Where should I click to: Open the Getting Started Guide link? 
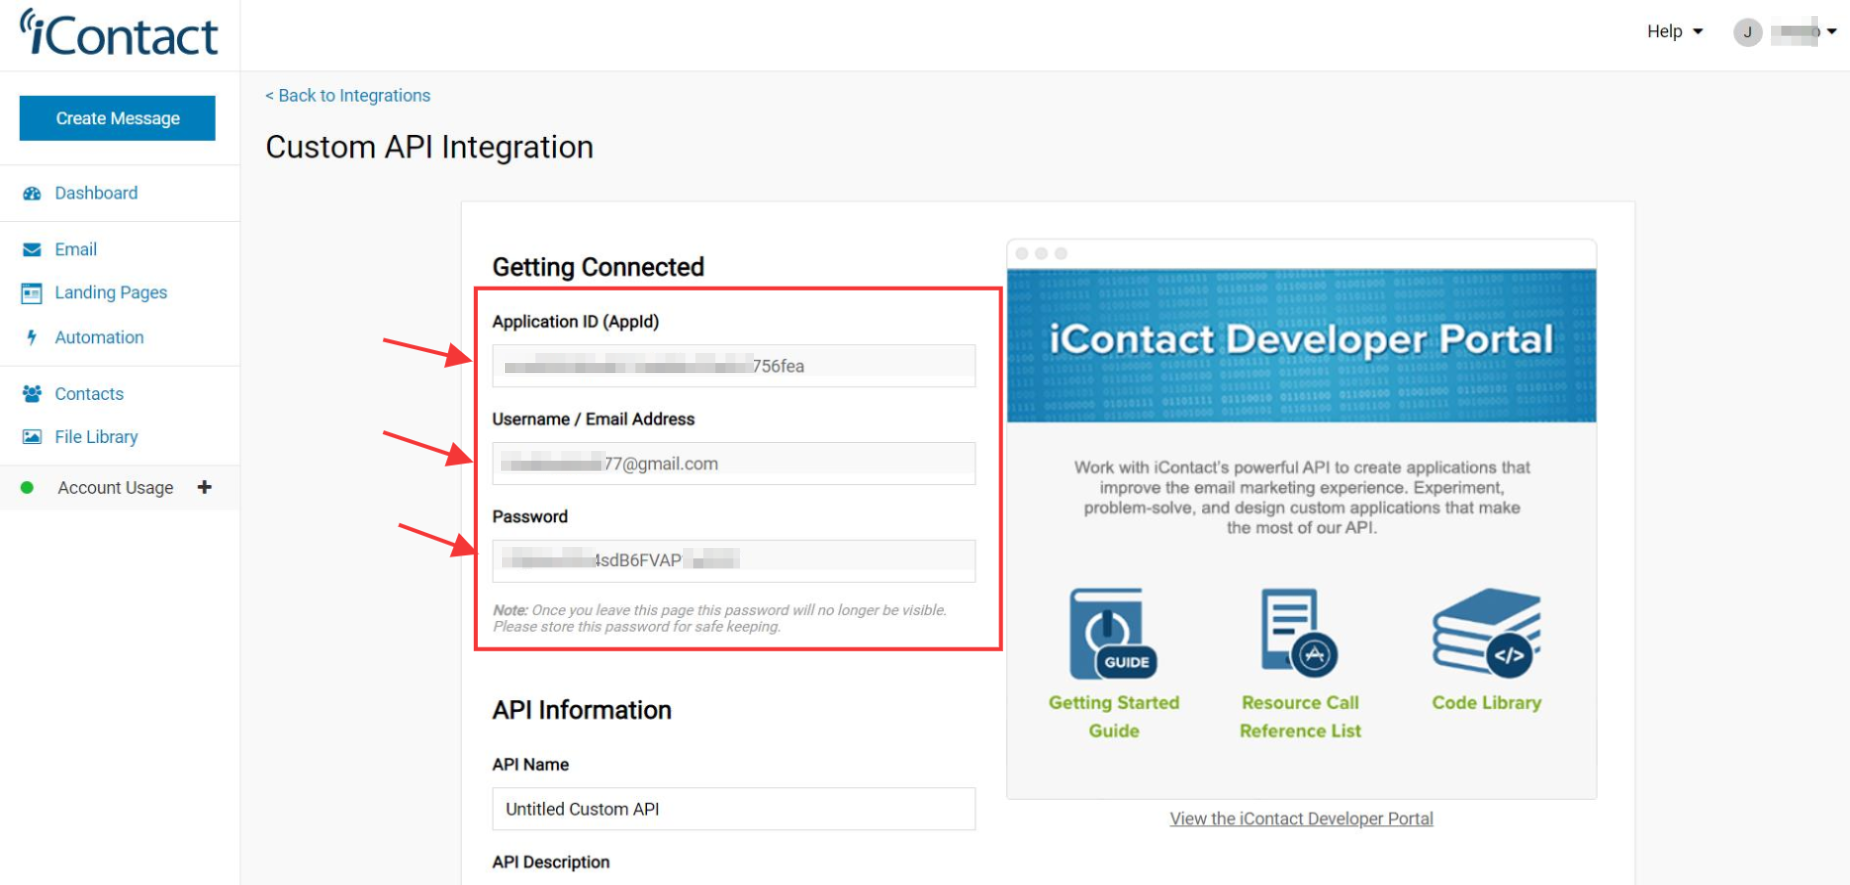pyautogui.click(x=1114, y=716)
